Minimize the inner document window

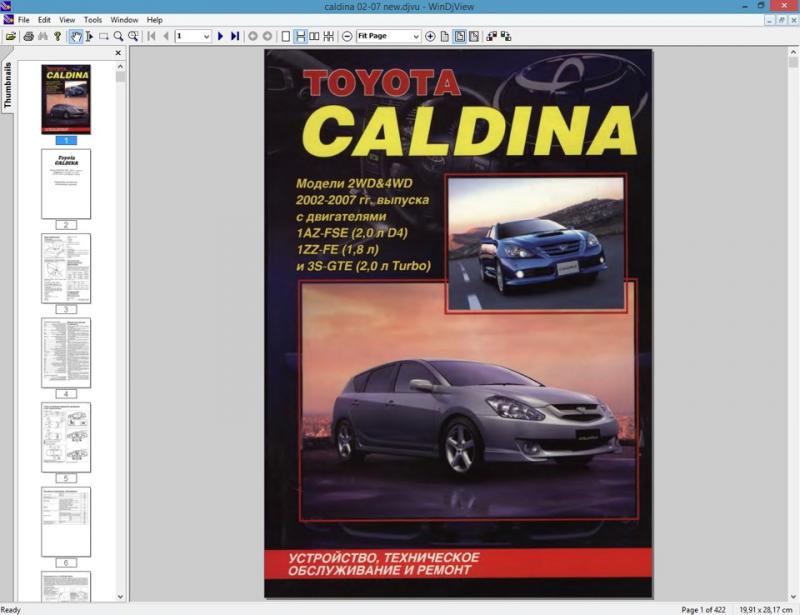pos(770,20)
